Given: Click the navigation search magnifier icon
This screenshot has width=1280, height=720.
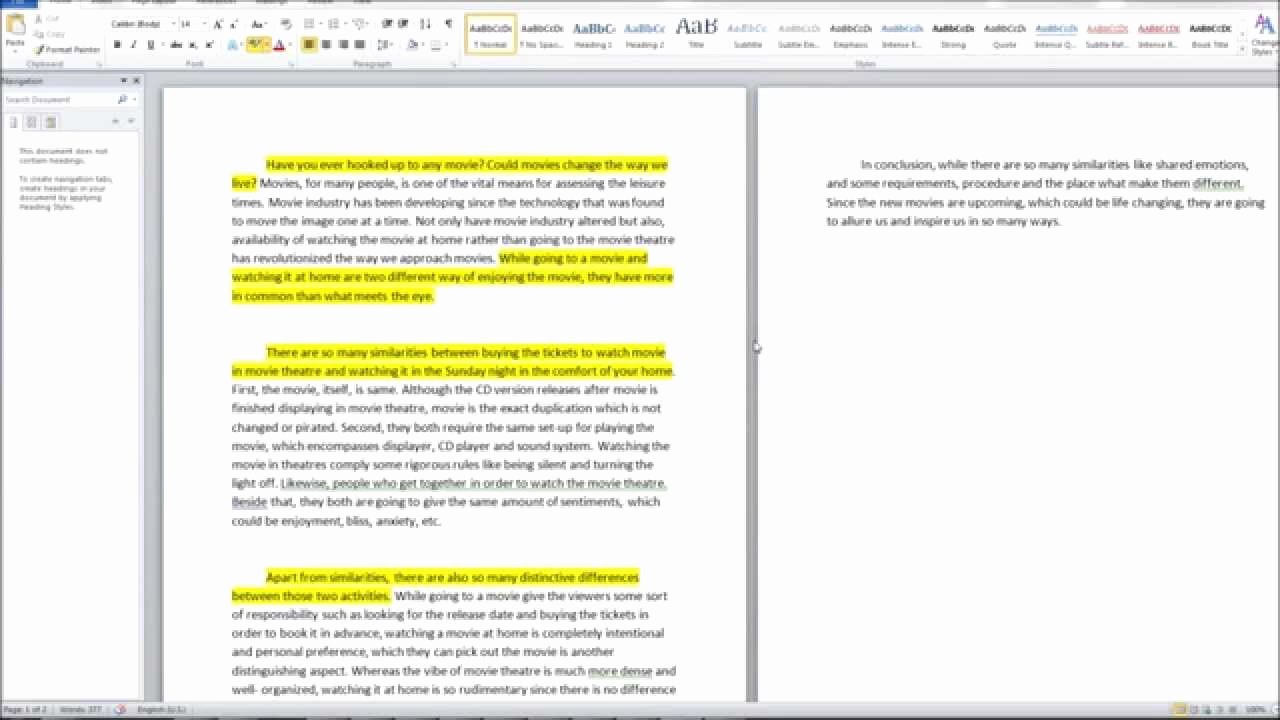Looking at the screenshot, I should (x=122, y=99).
